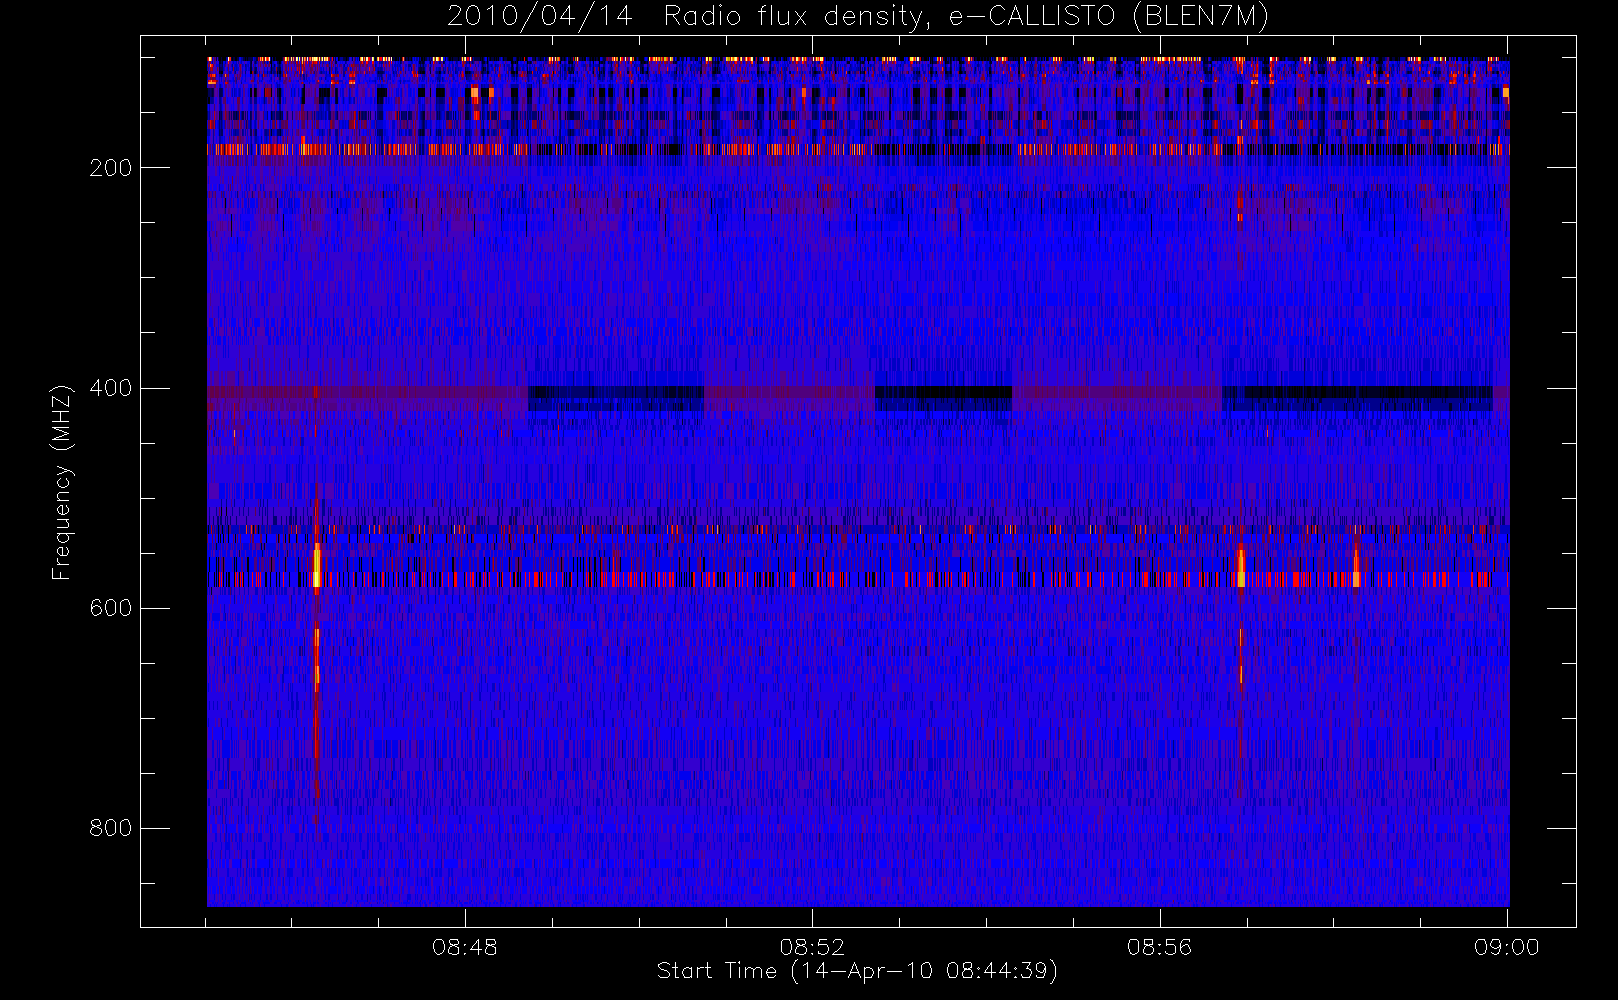
Task: Click the 600 frequency tick label
Action: click(110, 608)
